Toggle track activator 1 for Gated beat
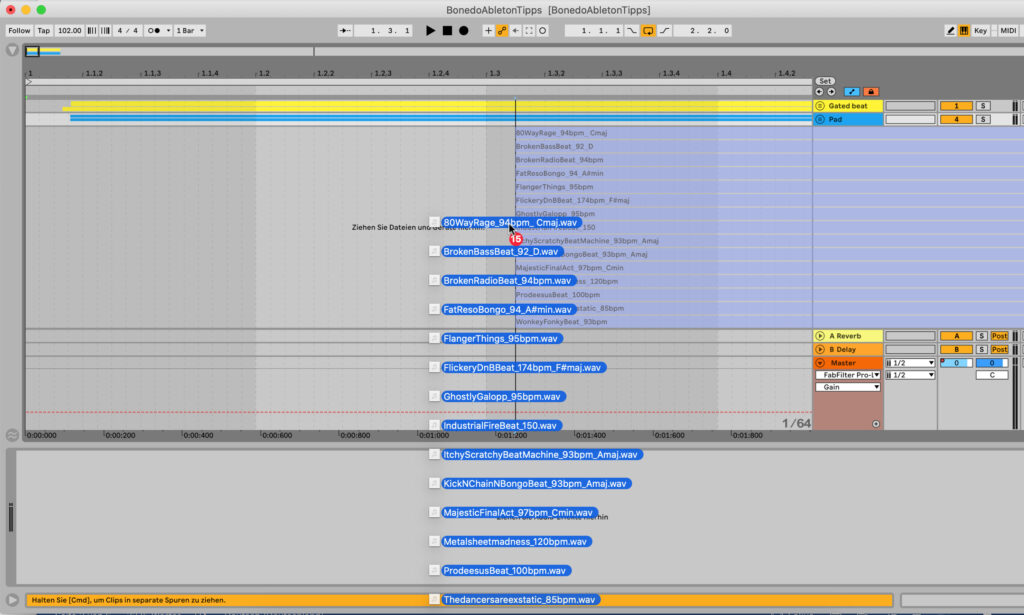 pos(956,106)
